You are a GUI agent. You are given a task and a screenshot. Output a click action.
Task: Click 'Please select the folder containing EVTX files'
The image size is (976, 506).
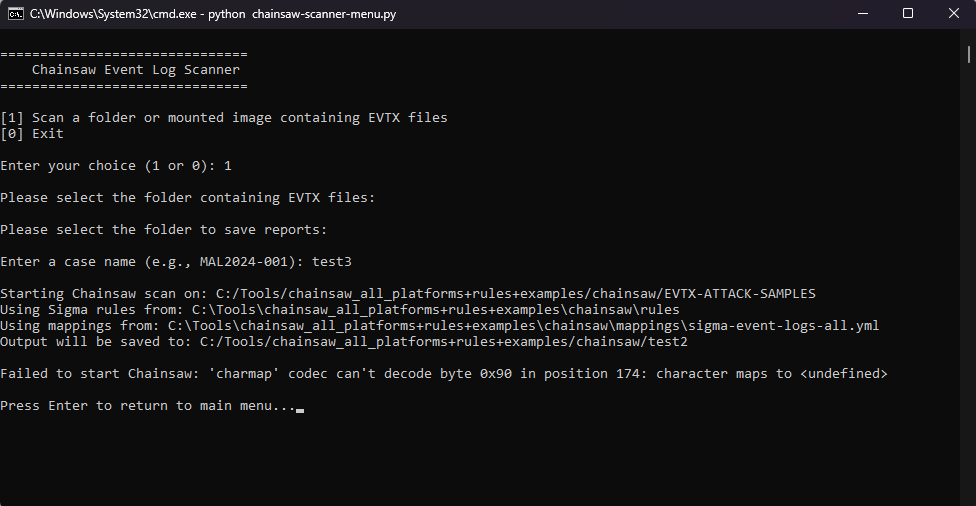(x=188, y=198)
